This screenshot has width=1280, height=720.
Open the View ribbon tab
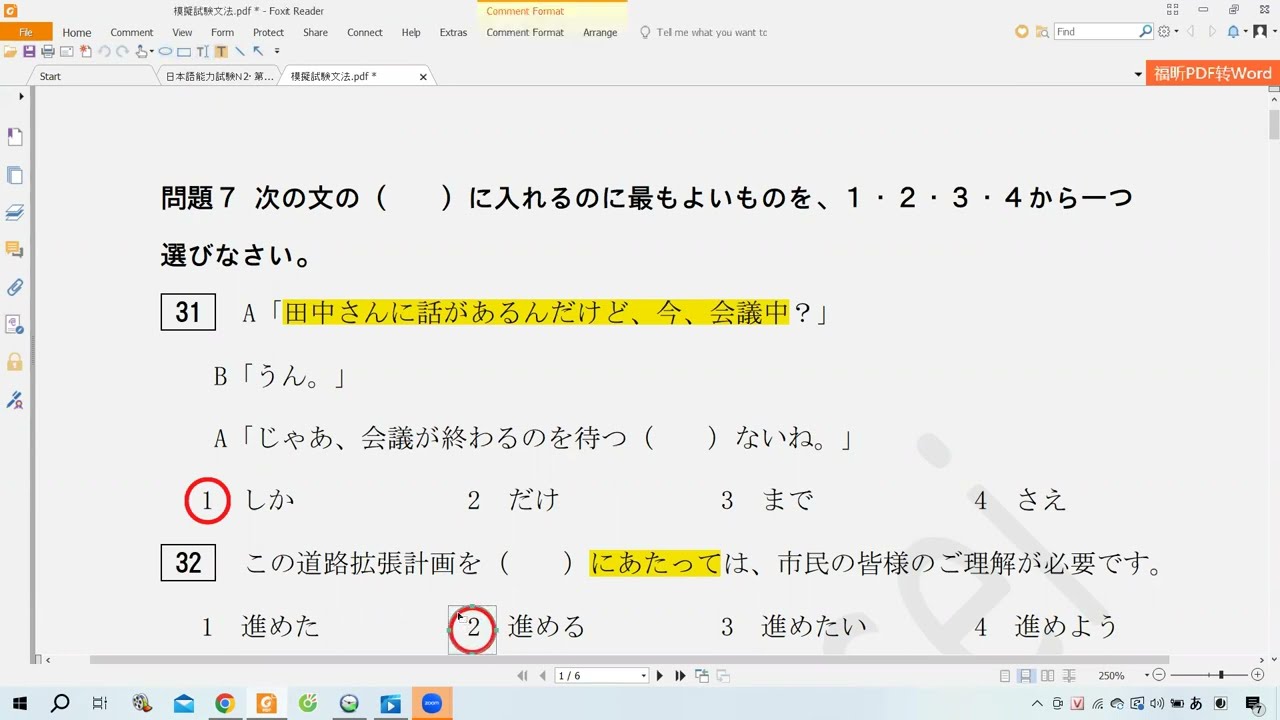(182, 32)
